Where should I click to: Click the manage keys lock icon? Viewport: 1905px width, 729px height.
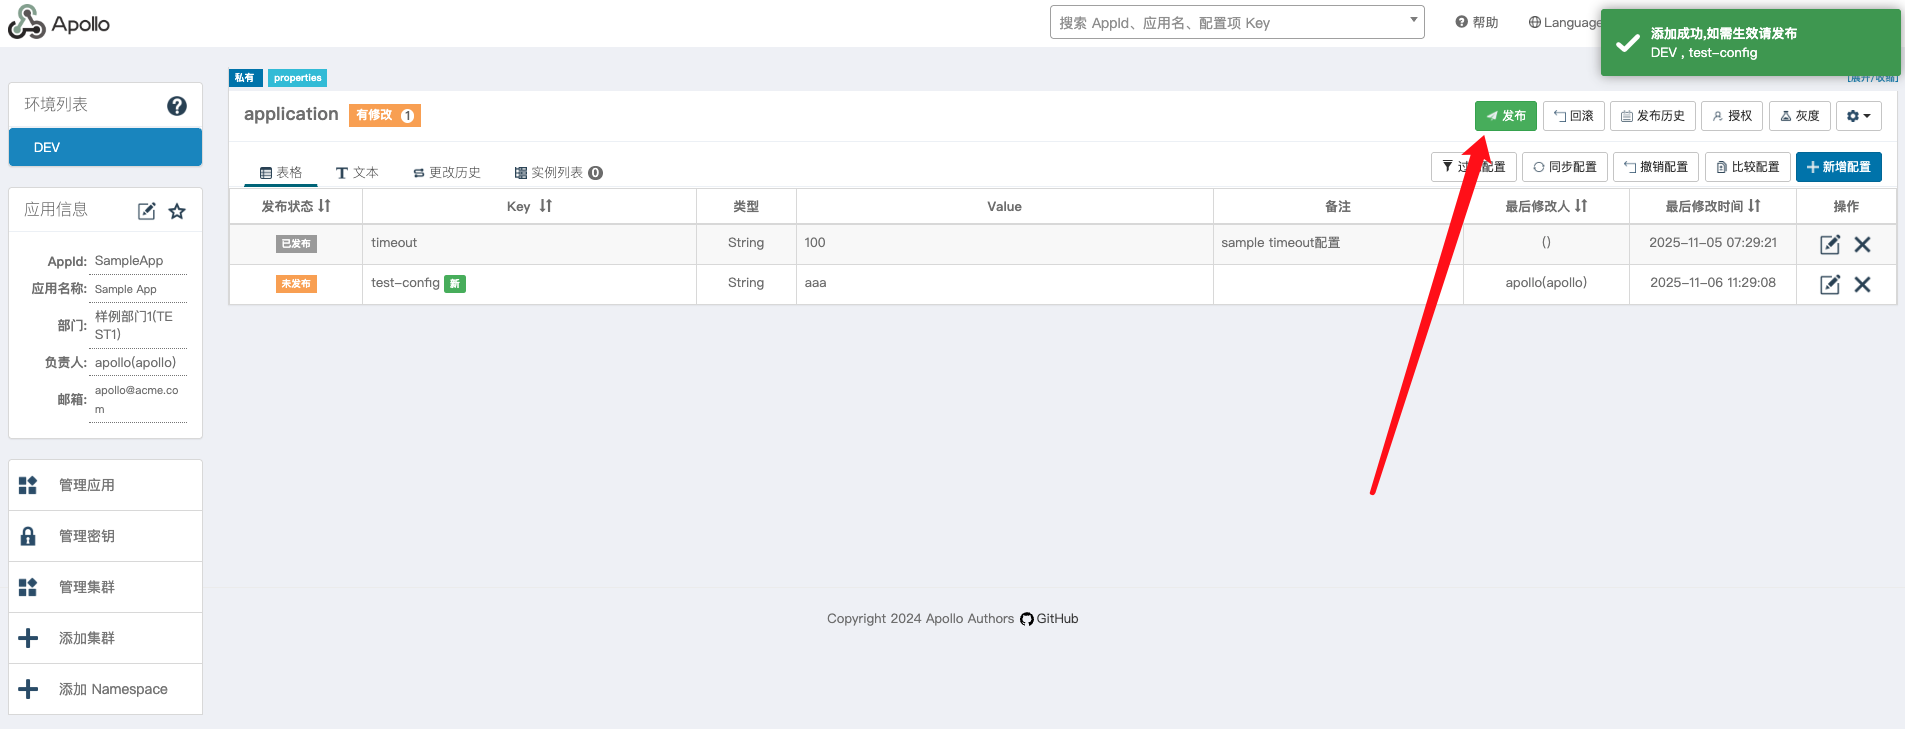pyautogui.click(x=28, y=536)
